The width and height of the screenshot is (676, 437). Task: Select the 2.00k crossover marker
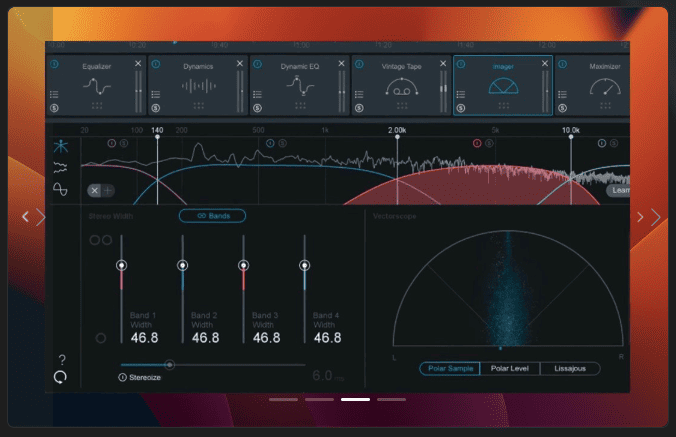397,137
